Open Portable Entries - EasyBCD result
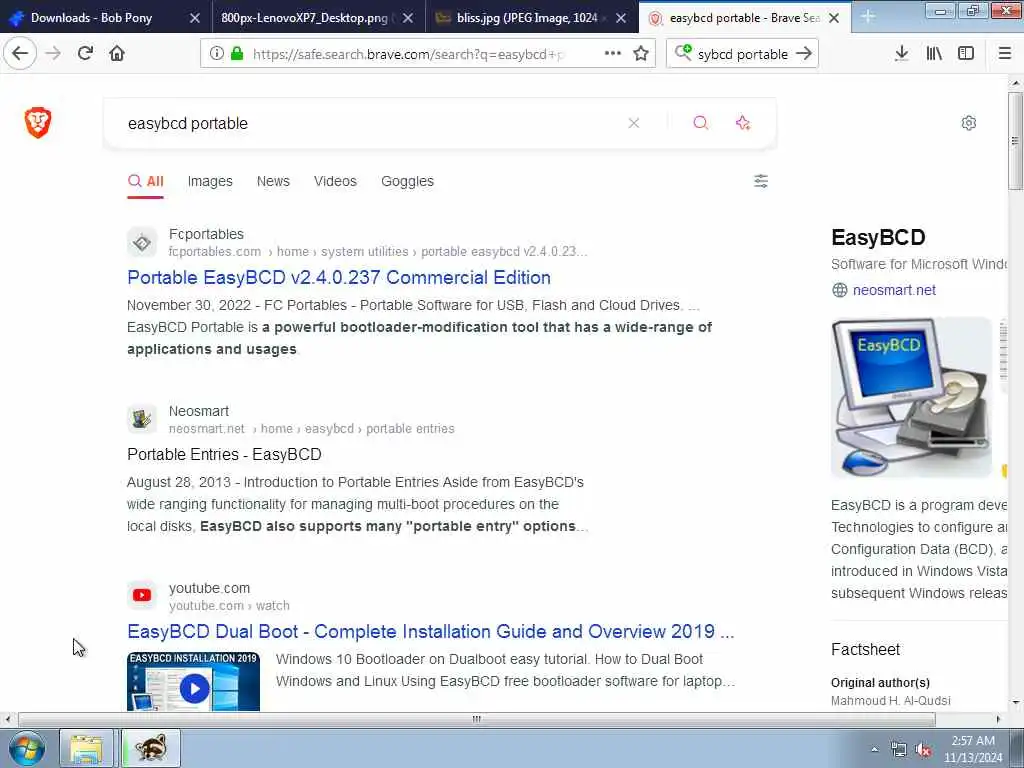Image resolution: width=1024 pixels, height=768 pixels. click(x=224, y=455)
